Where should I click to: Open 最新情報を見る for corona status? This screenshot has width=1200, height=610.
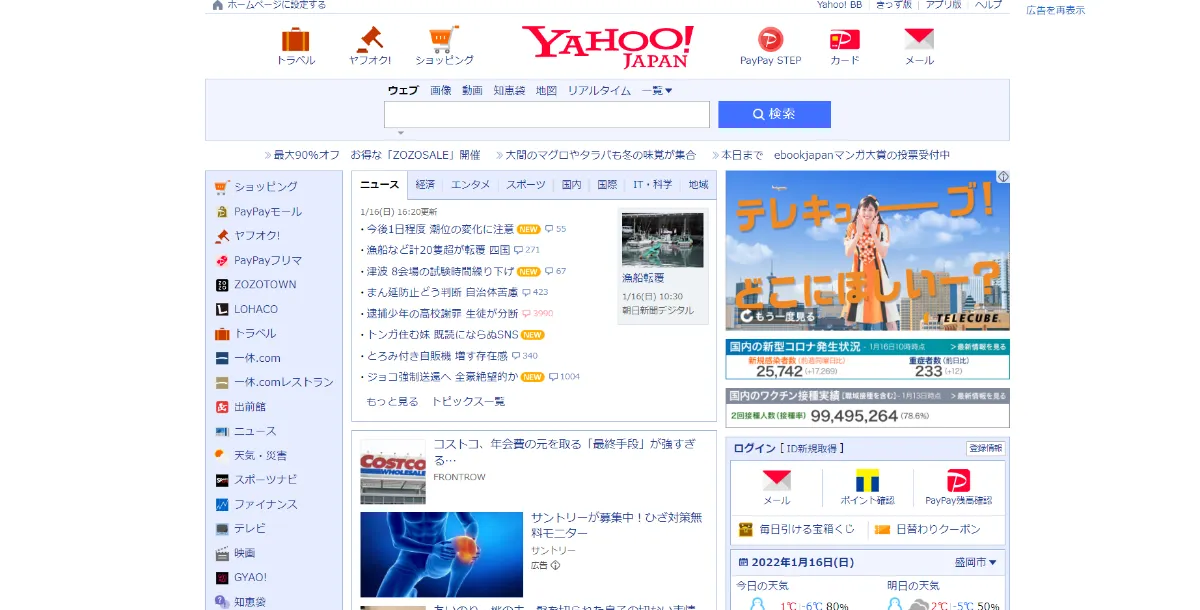click(979, 345)
